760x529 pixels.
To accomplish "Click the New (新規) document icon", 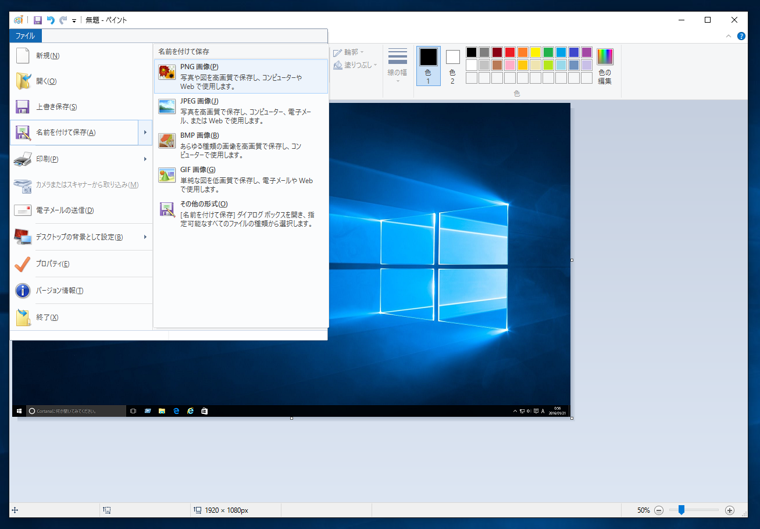I will coord(22,55).
